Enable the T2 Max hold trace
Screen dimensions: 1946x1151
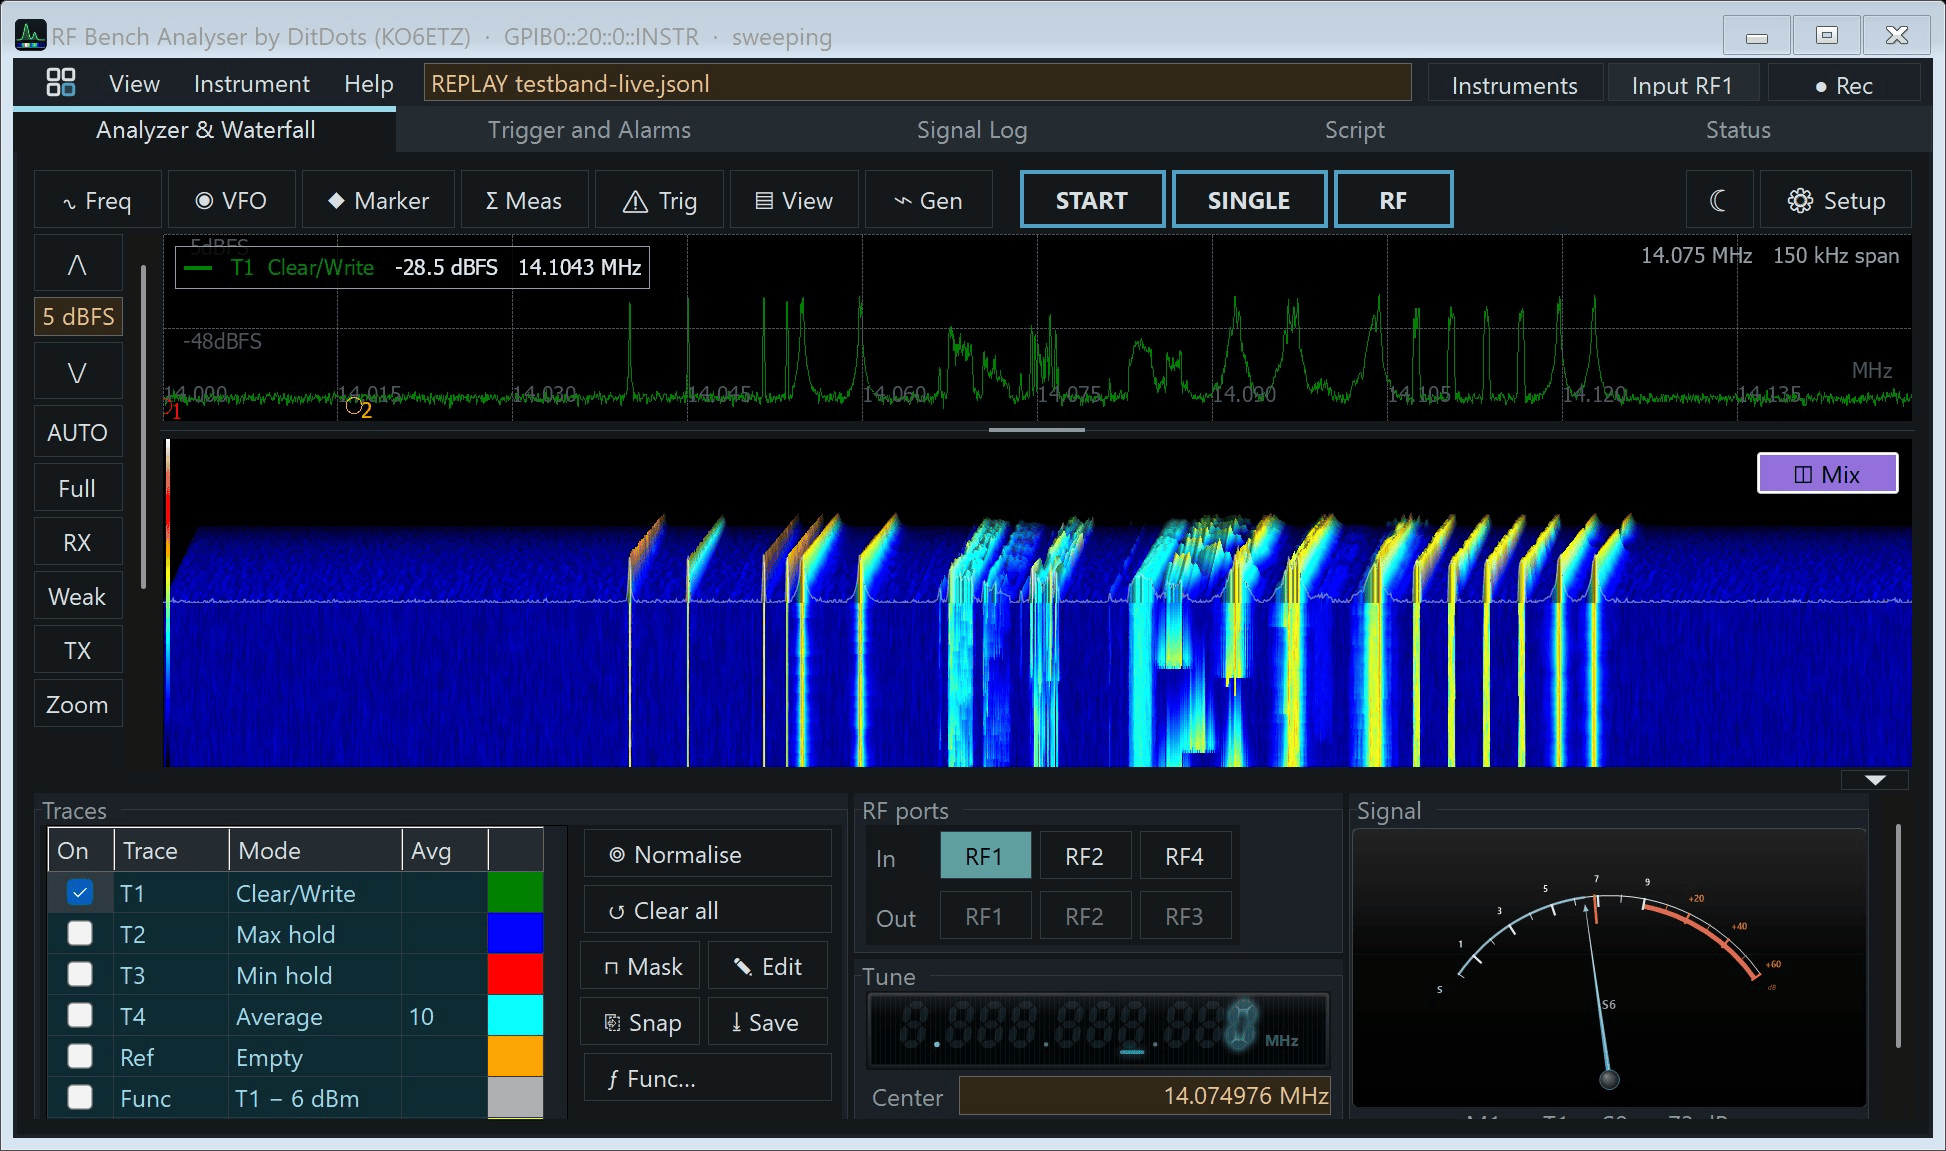tap(80, 933)
